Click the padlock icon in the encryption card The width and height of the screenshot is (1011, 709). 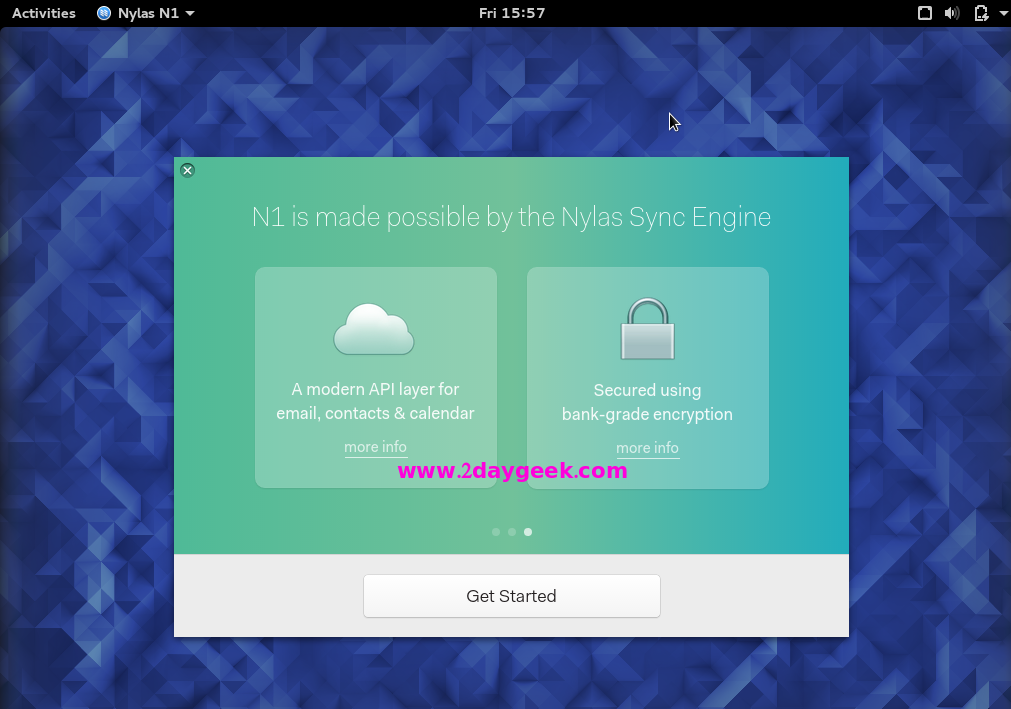(647, 329)
